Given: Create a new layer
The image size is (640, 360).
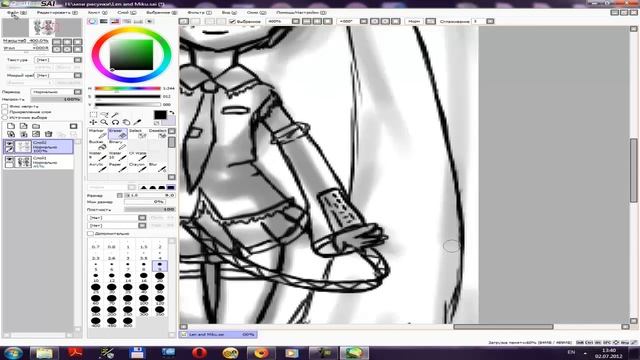Looking at the screenshot, I should [11, 126].
